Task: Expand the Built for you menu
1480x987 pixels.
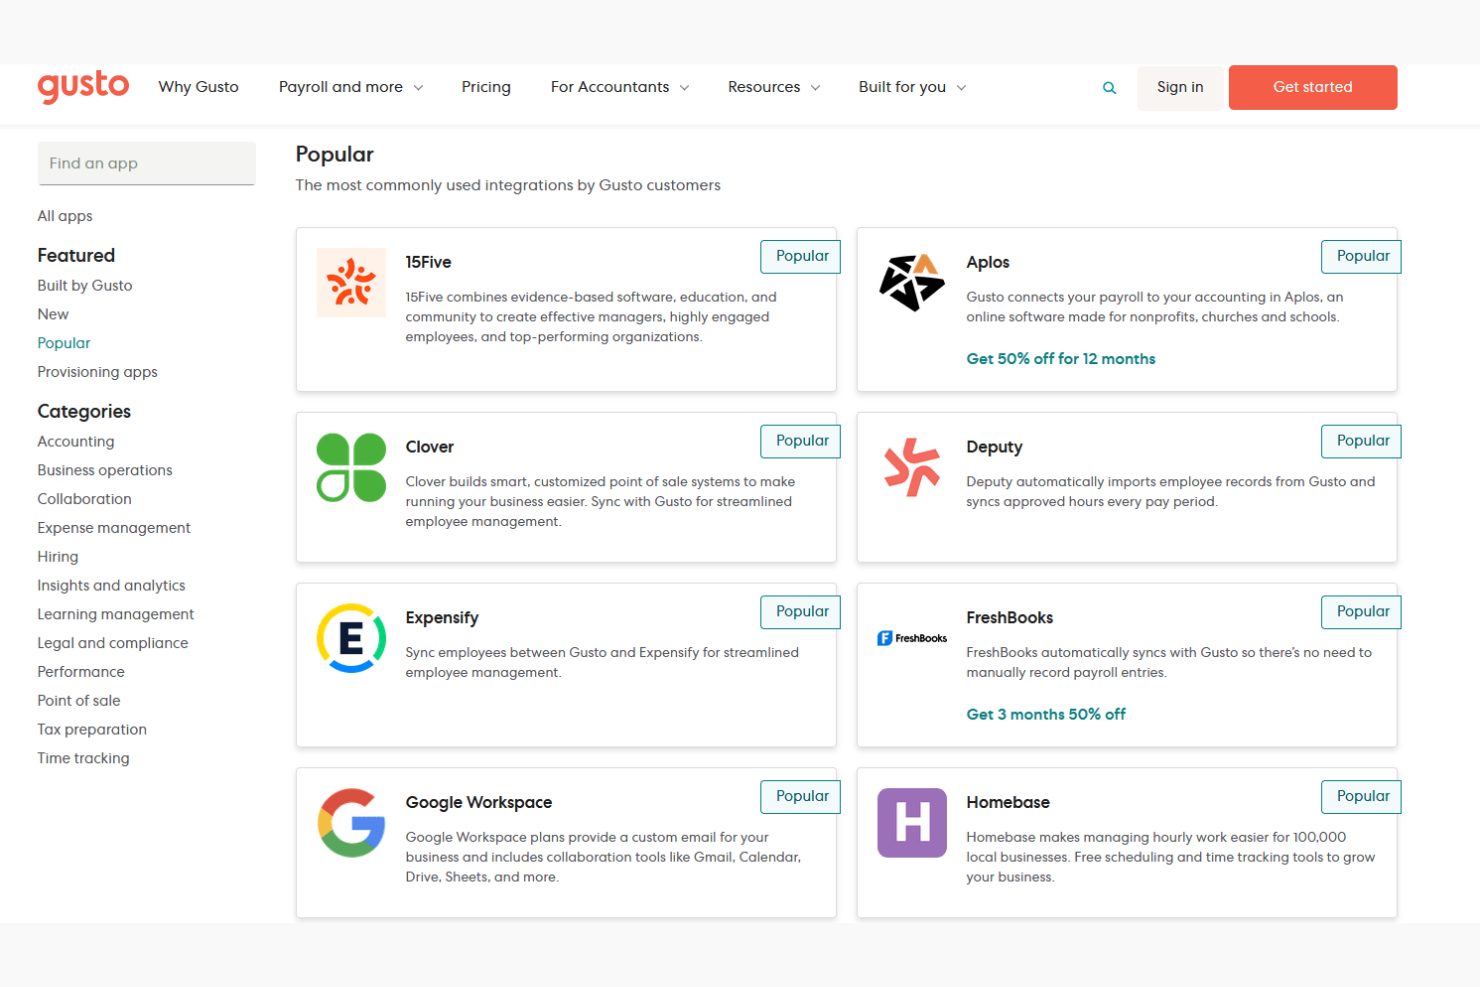Action: (910, 87)
